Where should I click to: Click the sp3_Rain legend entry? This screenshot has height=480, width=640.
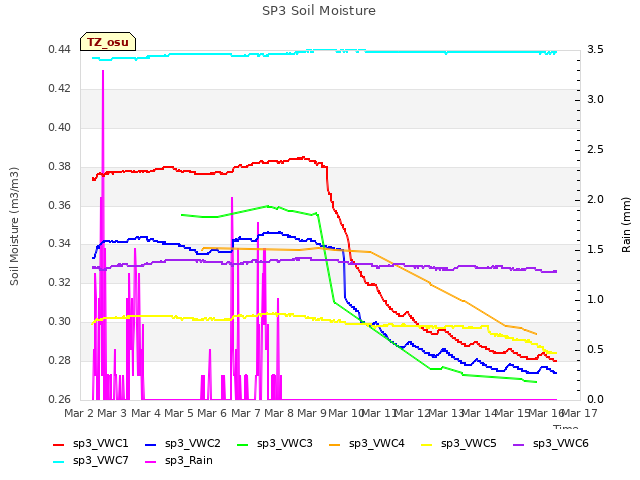pos(179,461)
